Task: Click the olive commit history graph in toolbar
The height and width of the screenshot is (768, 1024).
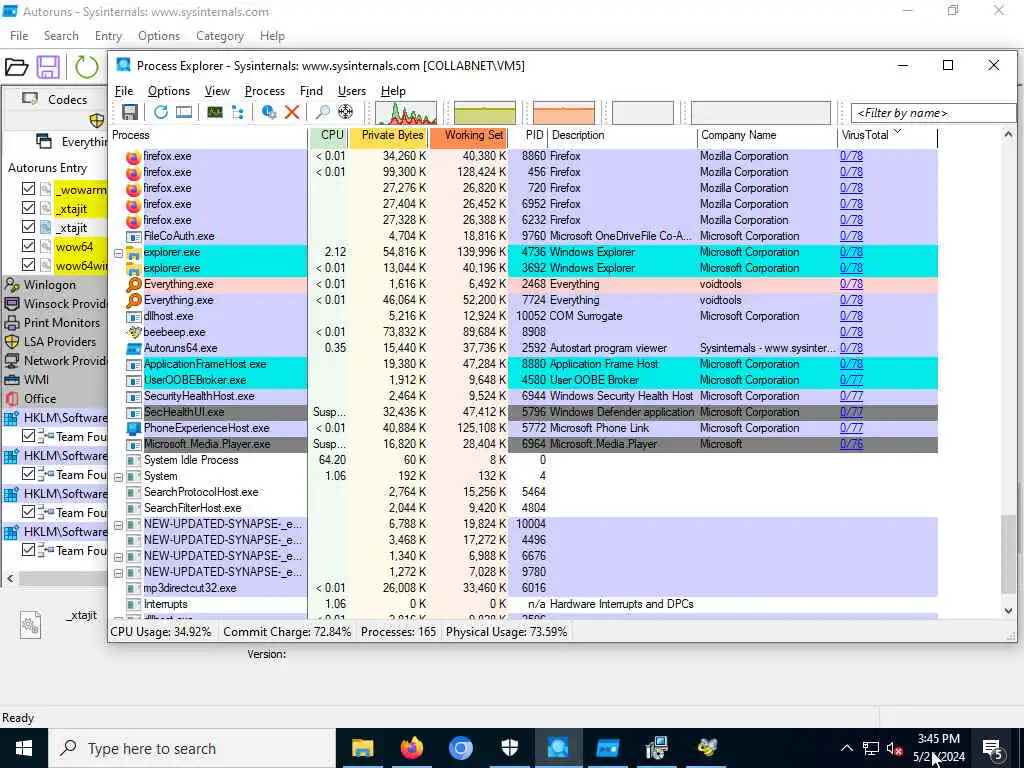Action: 485,112
